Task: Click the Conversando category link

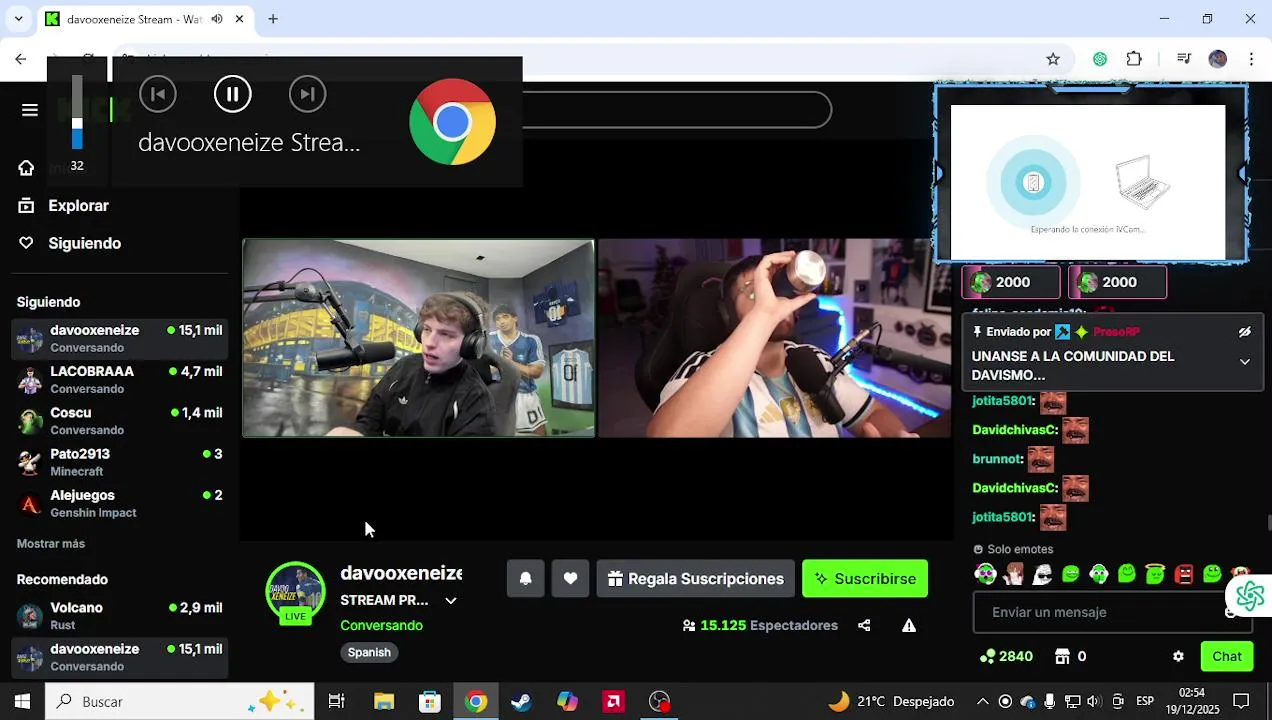Action: pos(381,626)
